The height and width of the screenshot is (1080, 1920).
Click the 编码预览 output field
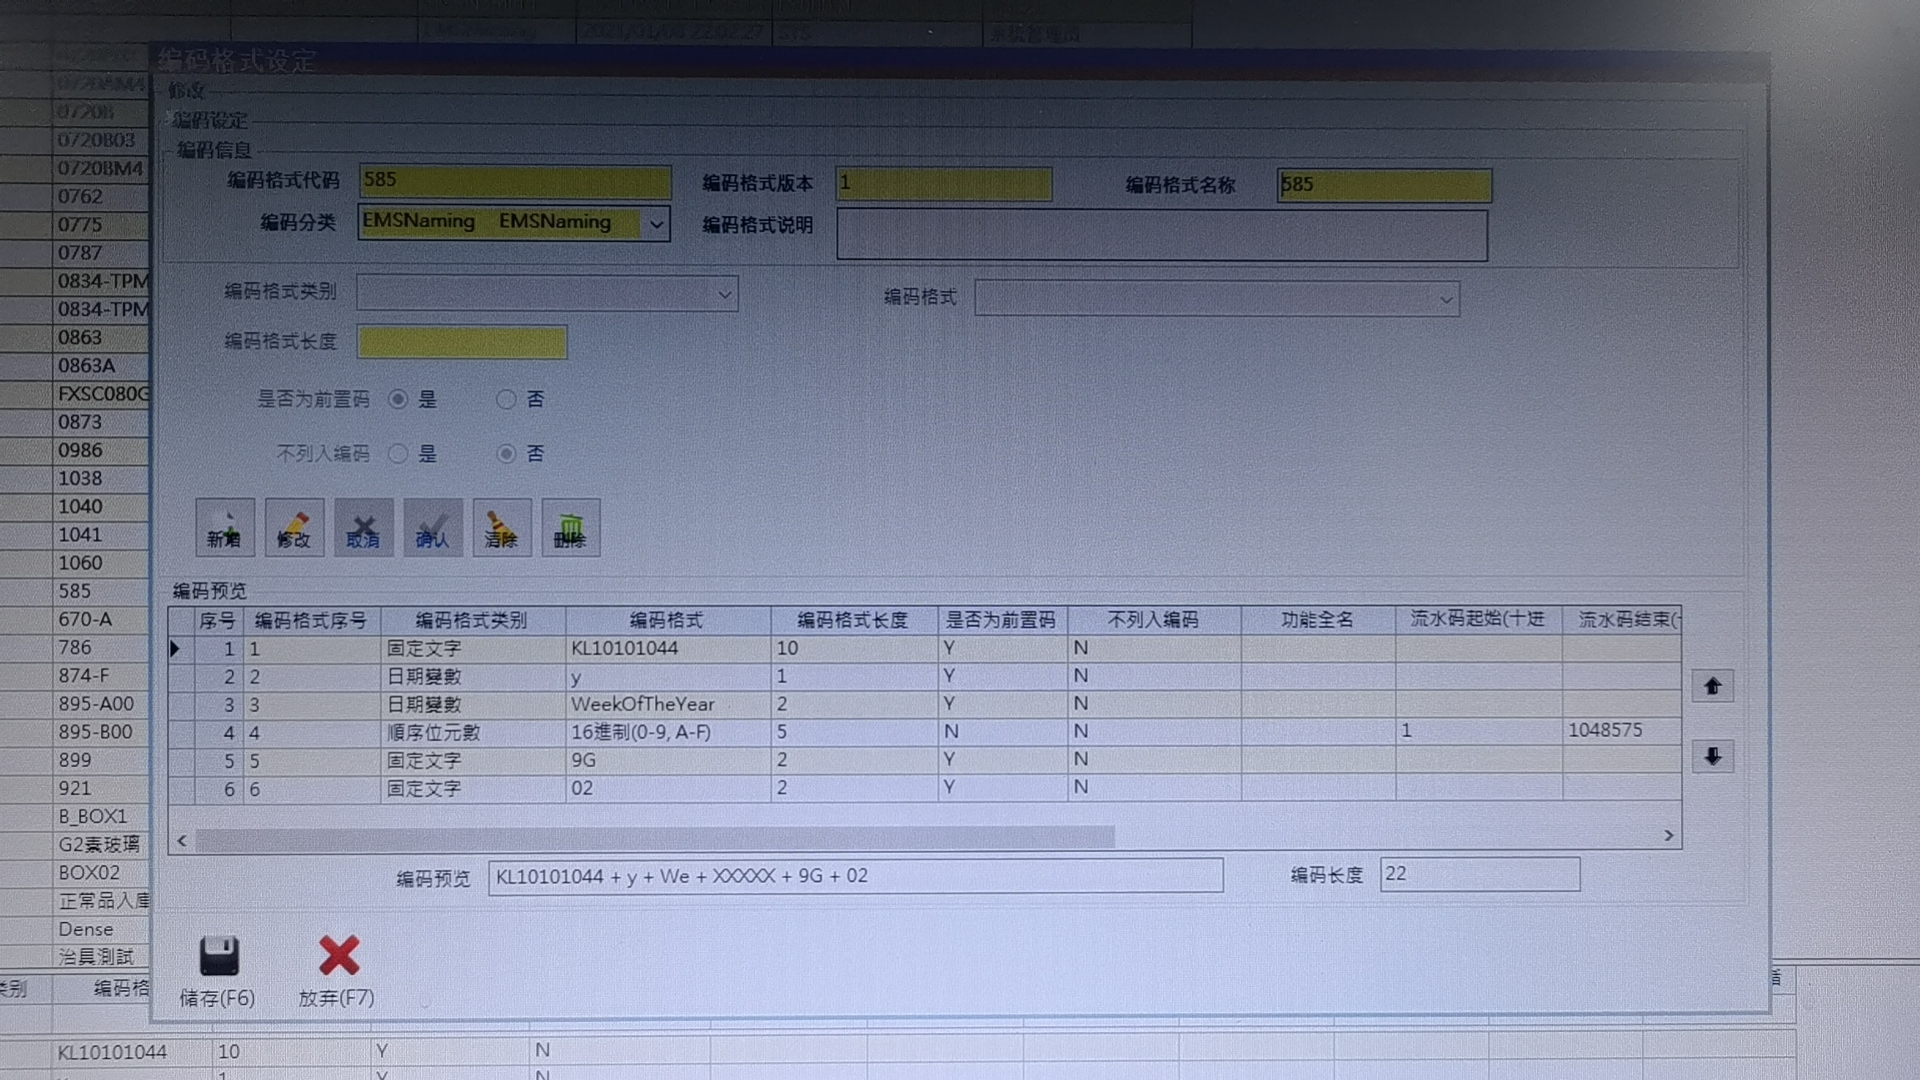tap(855, 876)
